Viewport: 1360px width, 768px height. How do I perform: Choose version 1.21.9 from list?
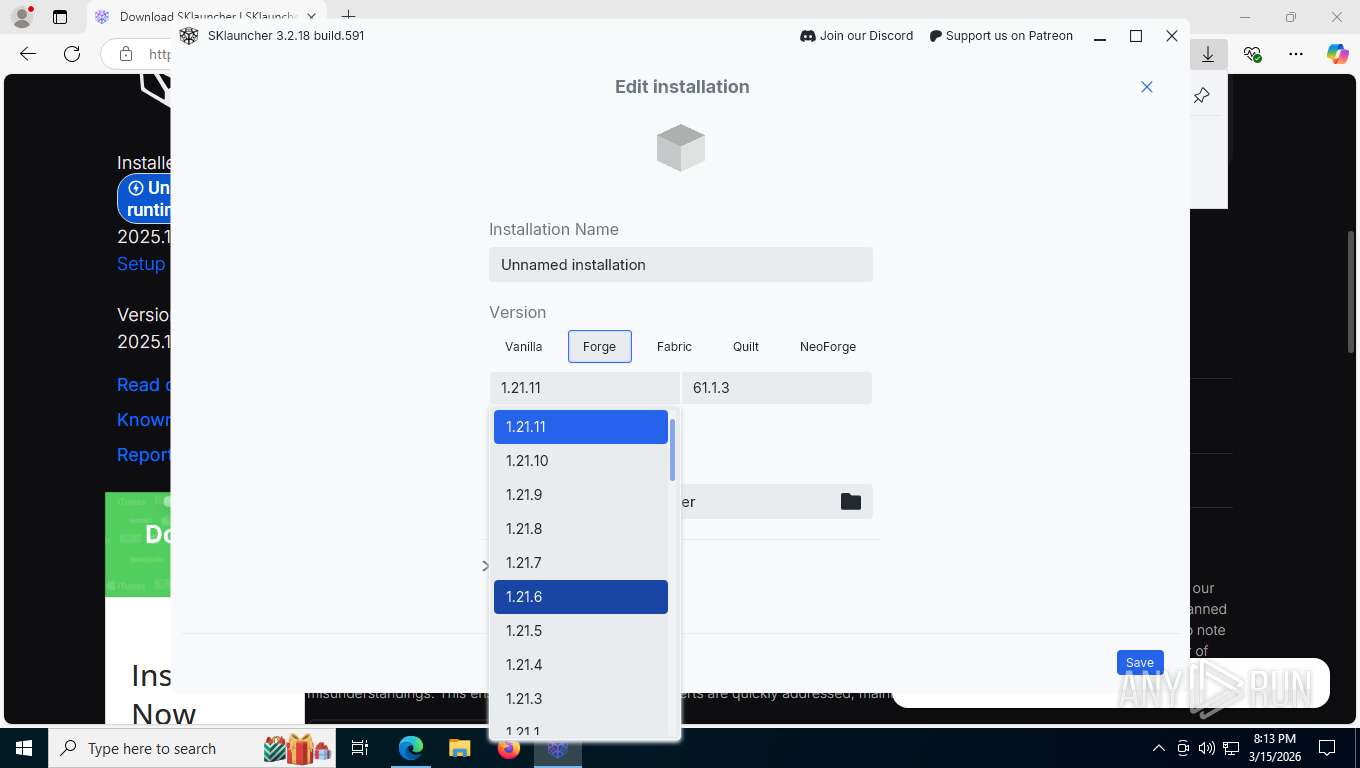point(581,495)
